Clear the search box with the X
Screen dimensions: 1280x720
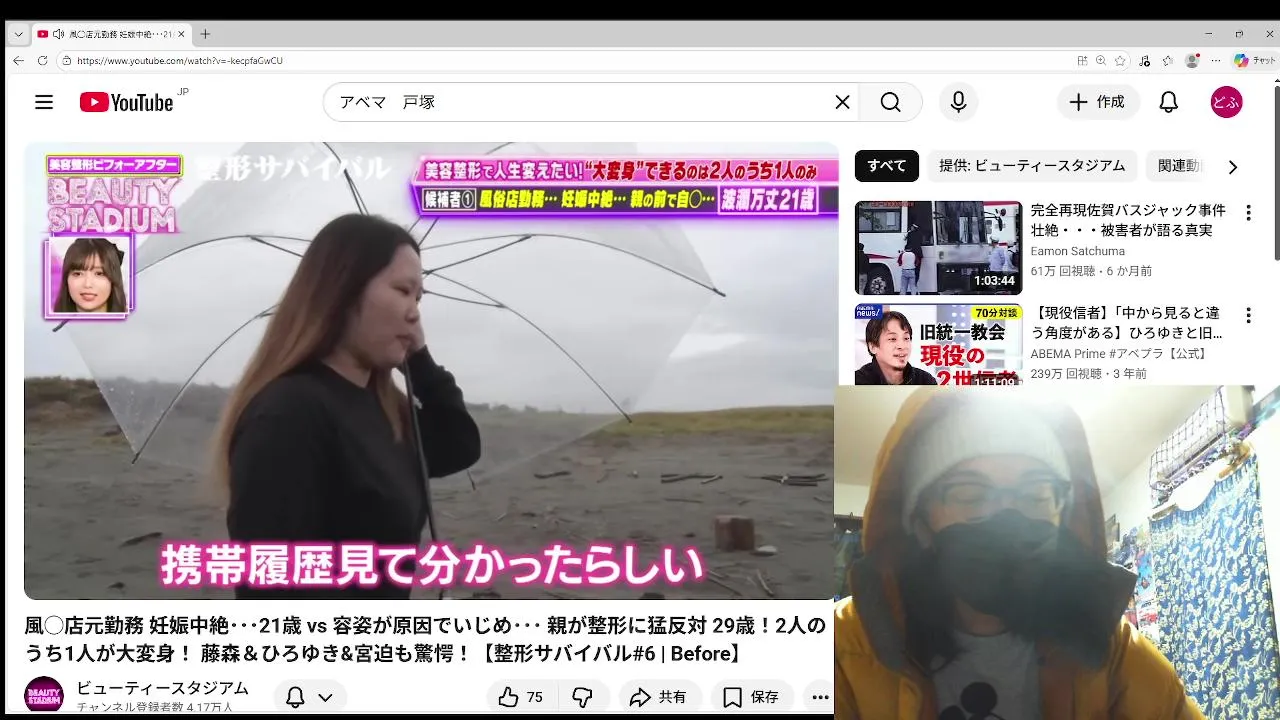842,102
